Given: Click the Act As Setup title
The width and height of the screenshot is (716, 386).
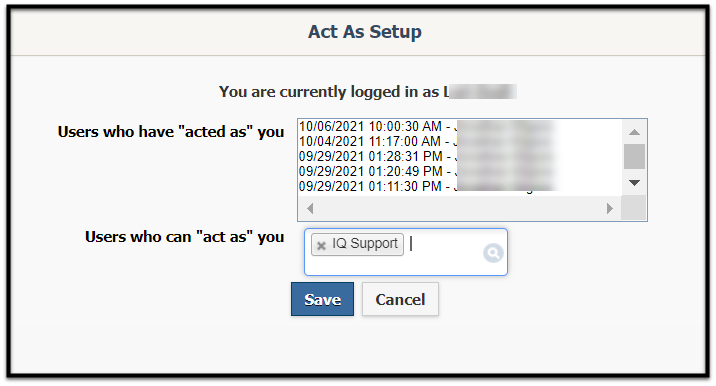Looking at the screenshot, I should (x=365, y=32).
